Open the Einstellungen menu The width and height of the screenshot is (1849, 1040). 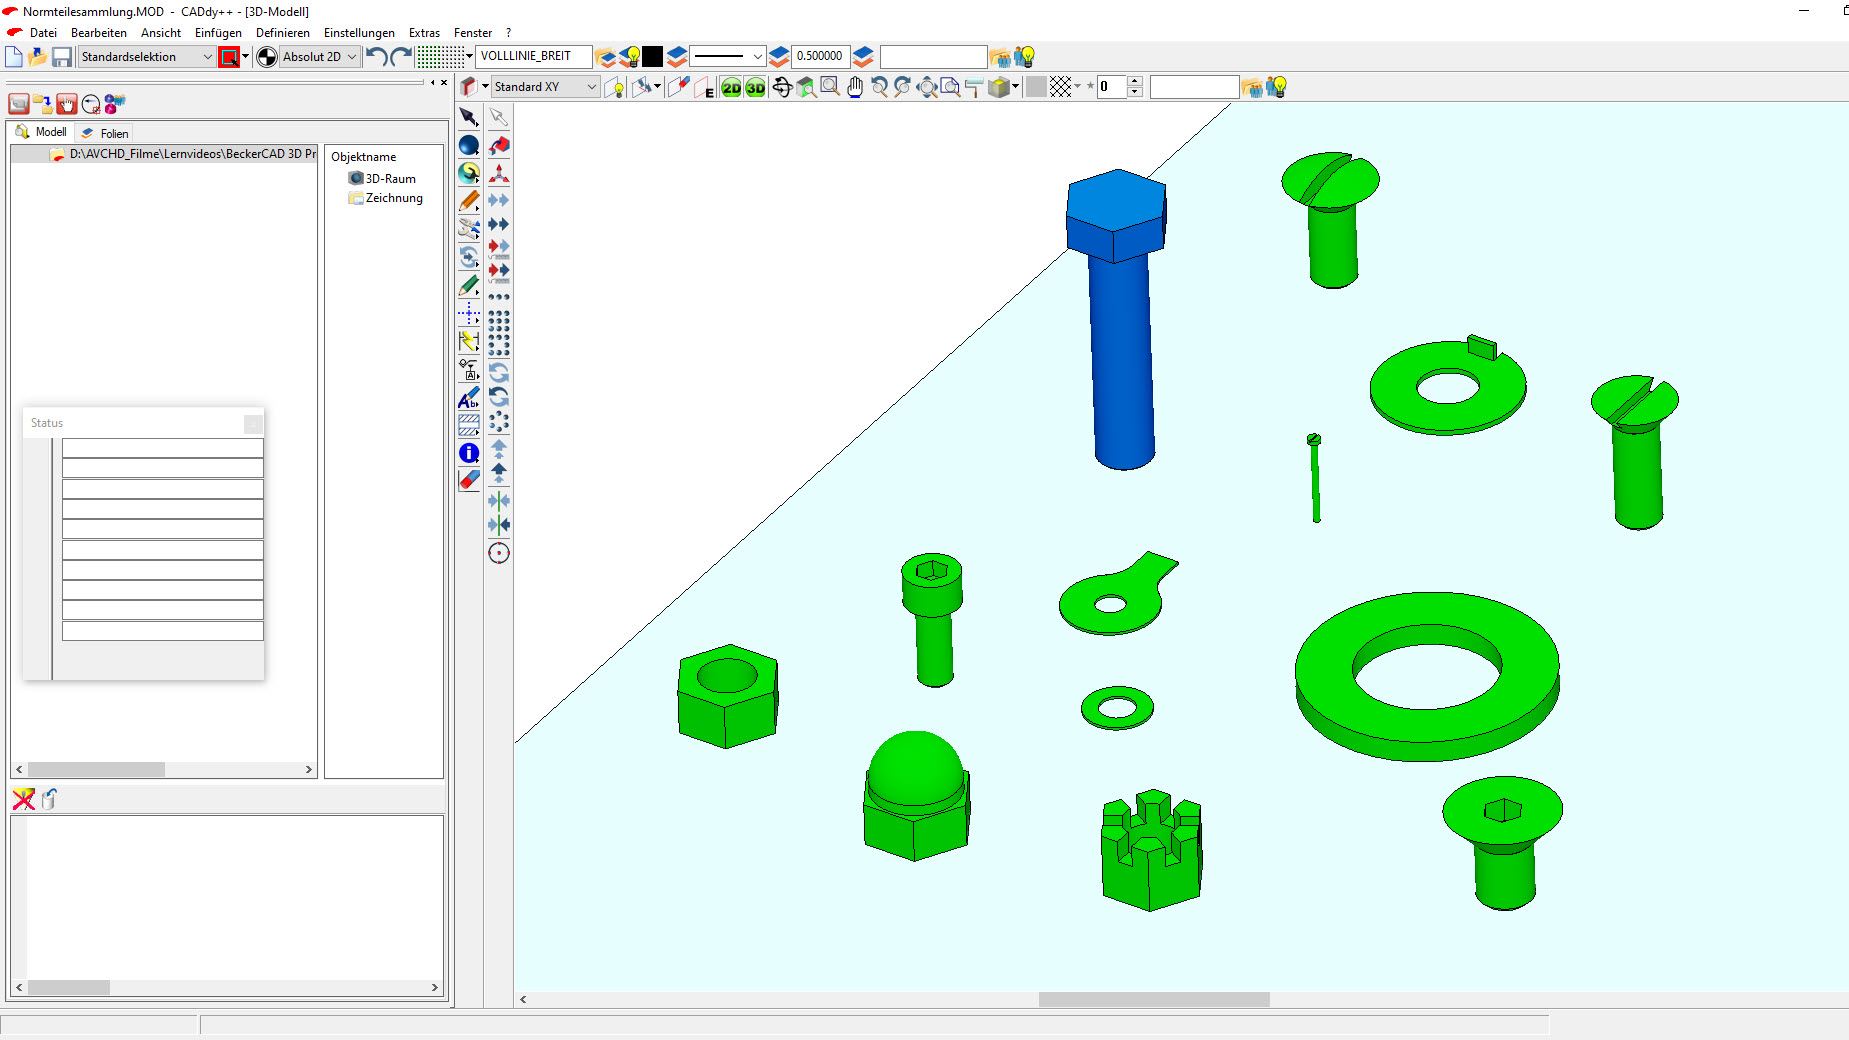coord(359,33)
